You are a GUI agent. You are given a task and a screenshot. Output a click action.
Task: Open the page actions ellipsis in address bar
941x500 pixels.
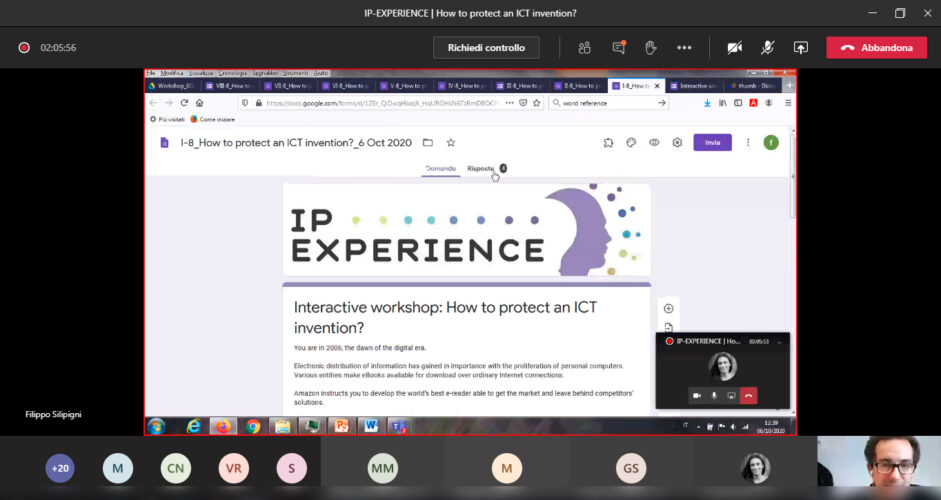click(x=510, y=103)
